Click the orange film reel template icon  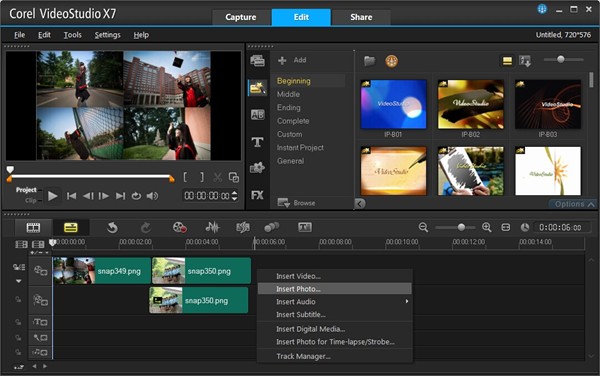click(391, 61)
